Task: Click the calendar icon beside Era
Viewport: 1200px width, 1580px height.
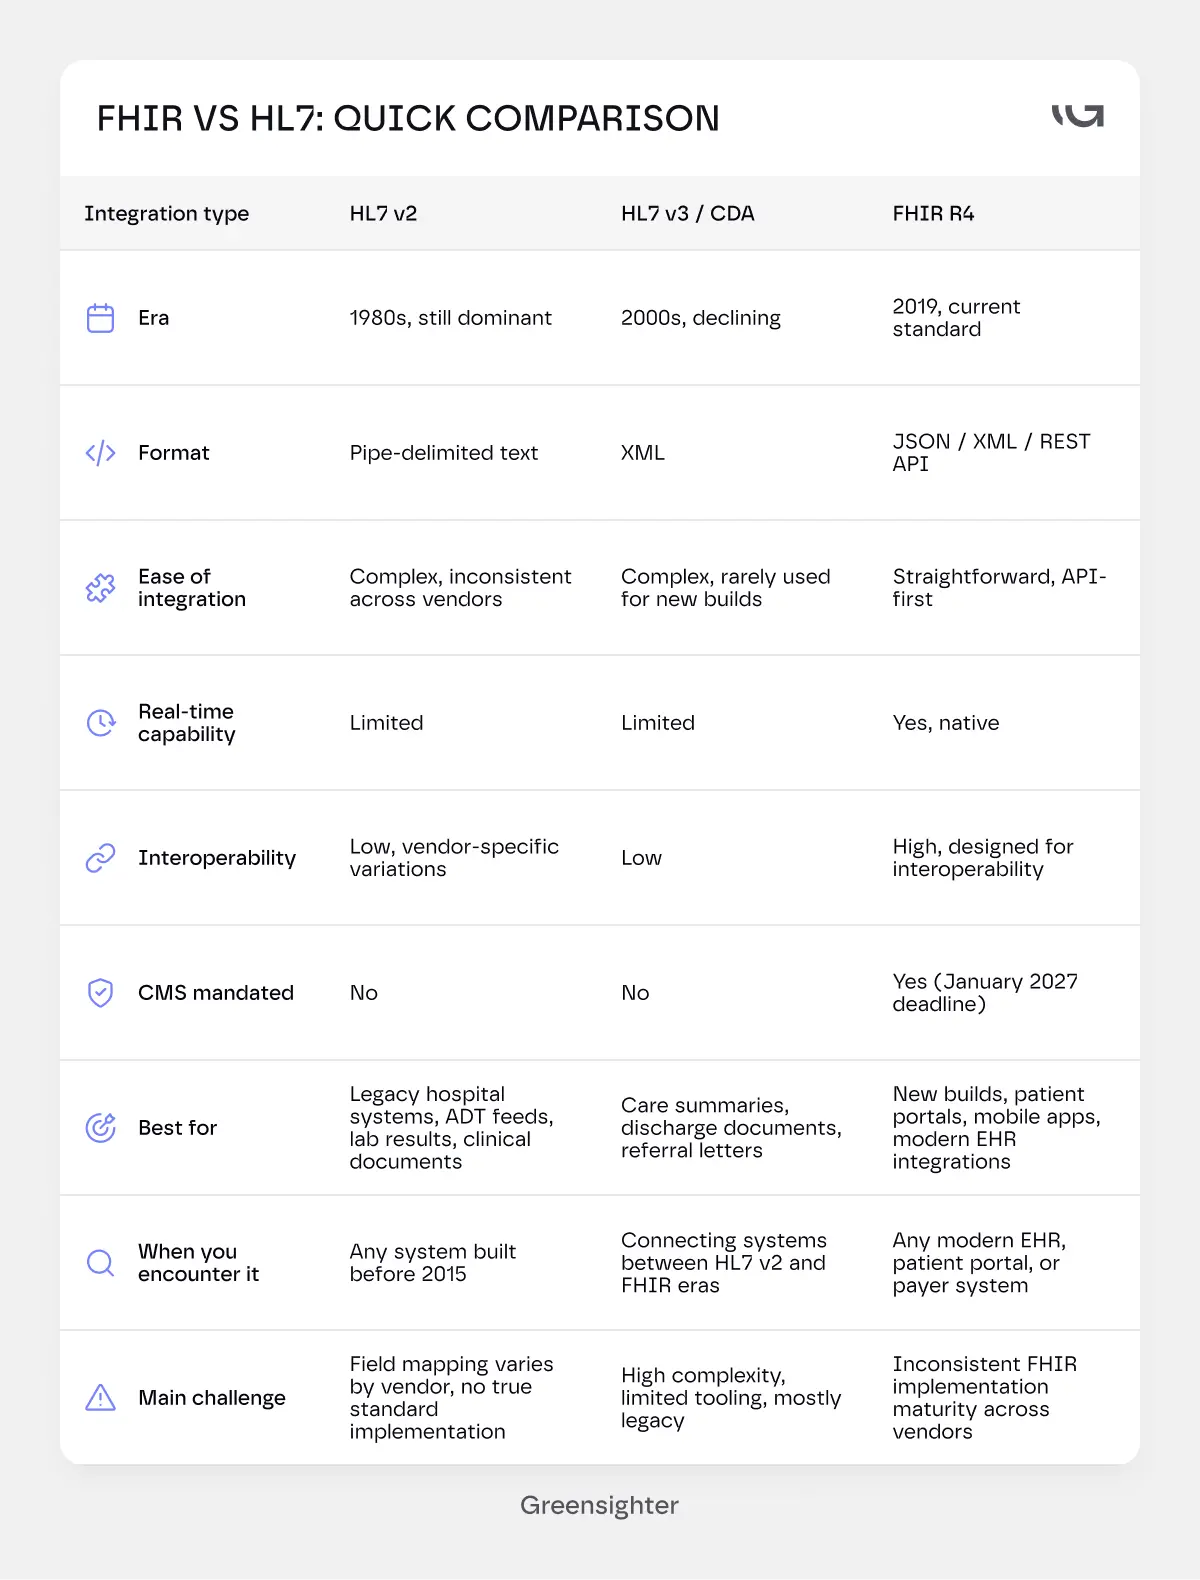Action: click(x=101, y=318)
